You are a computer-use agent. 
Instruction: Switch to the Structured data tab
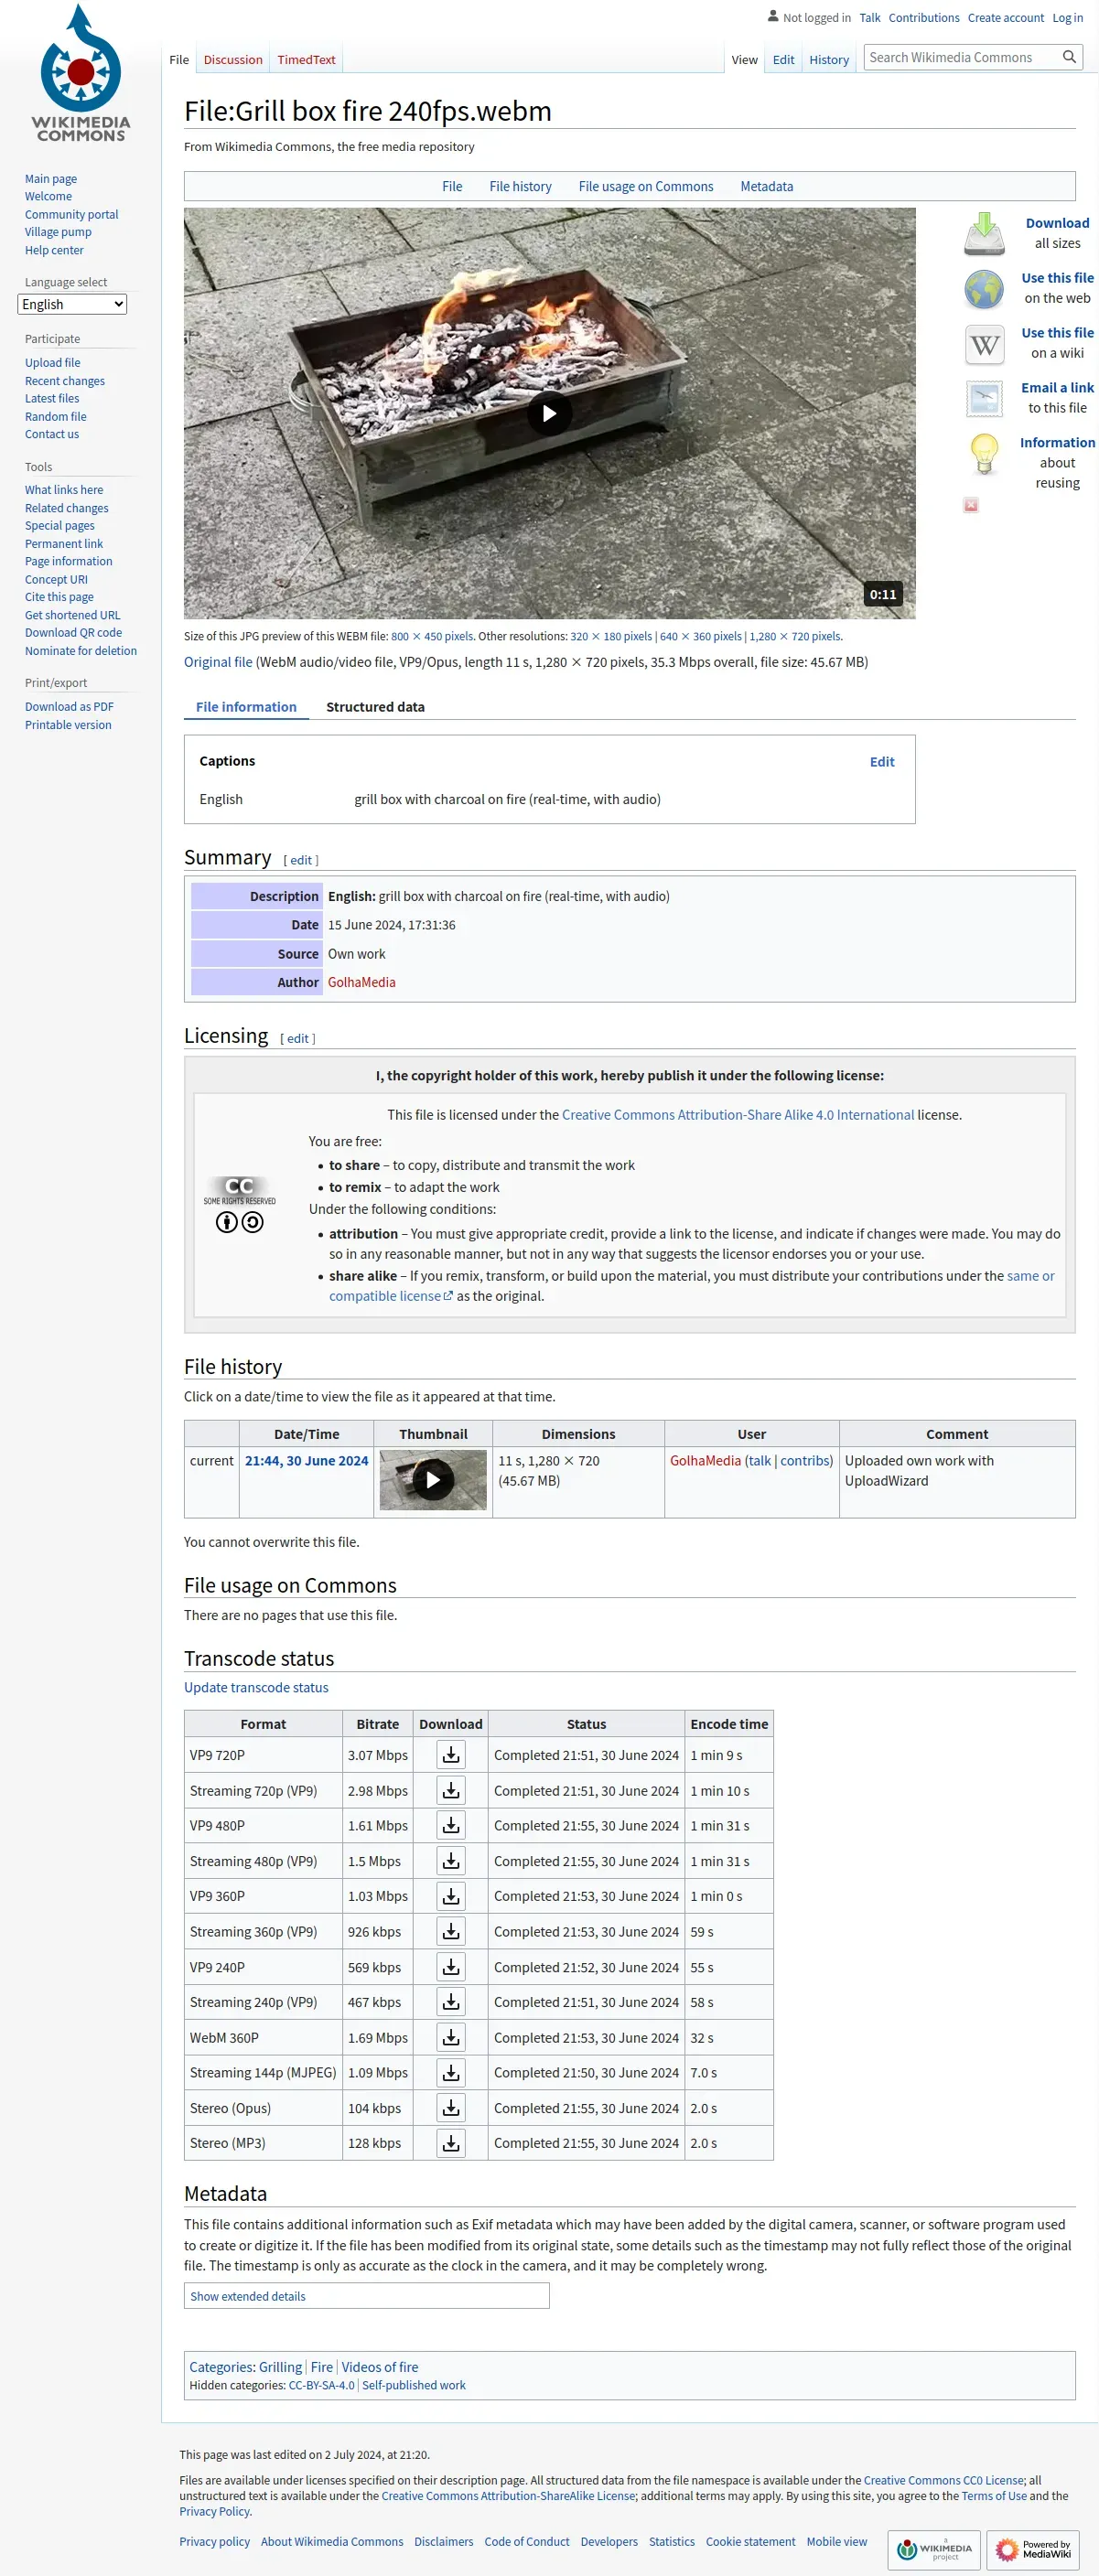point(375,707)
